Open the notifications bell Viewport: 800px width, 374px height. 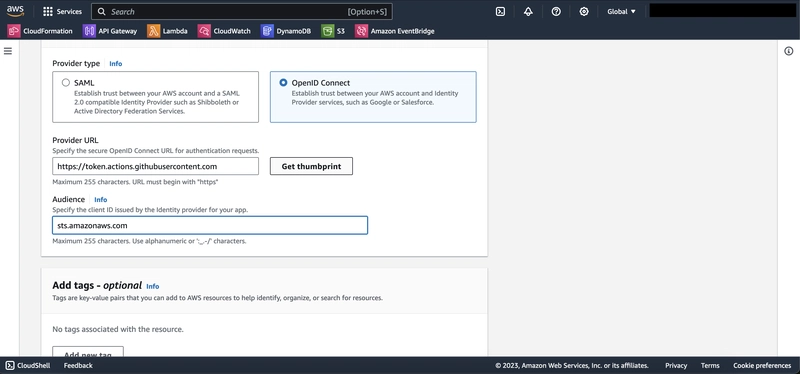click(529, 11)
